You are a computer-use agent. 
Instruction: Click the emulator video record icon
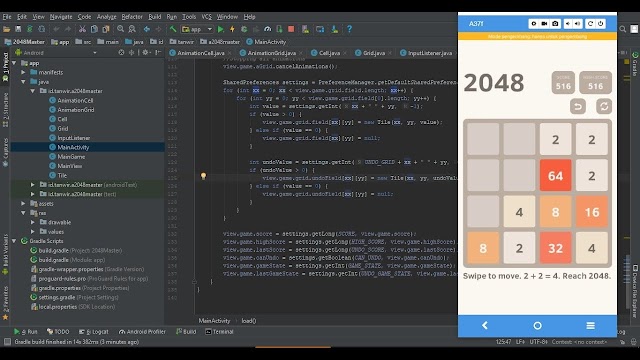544,24
